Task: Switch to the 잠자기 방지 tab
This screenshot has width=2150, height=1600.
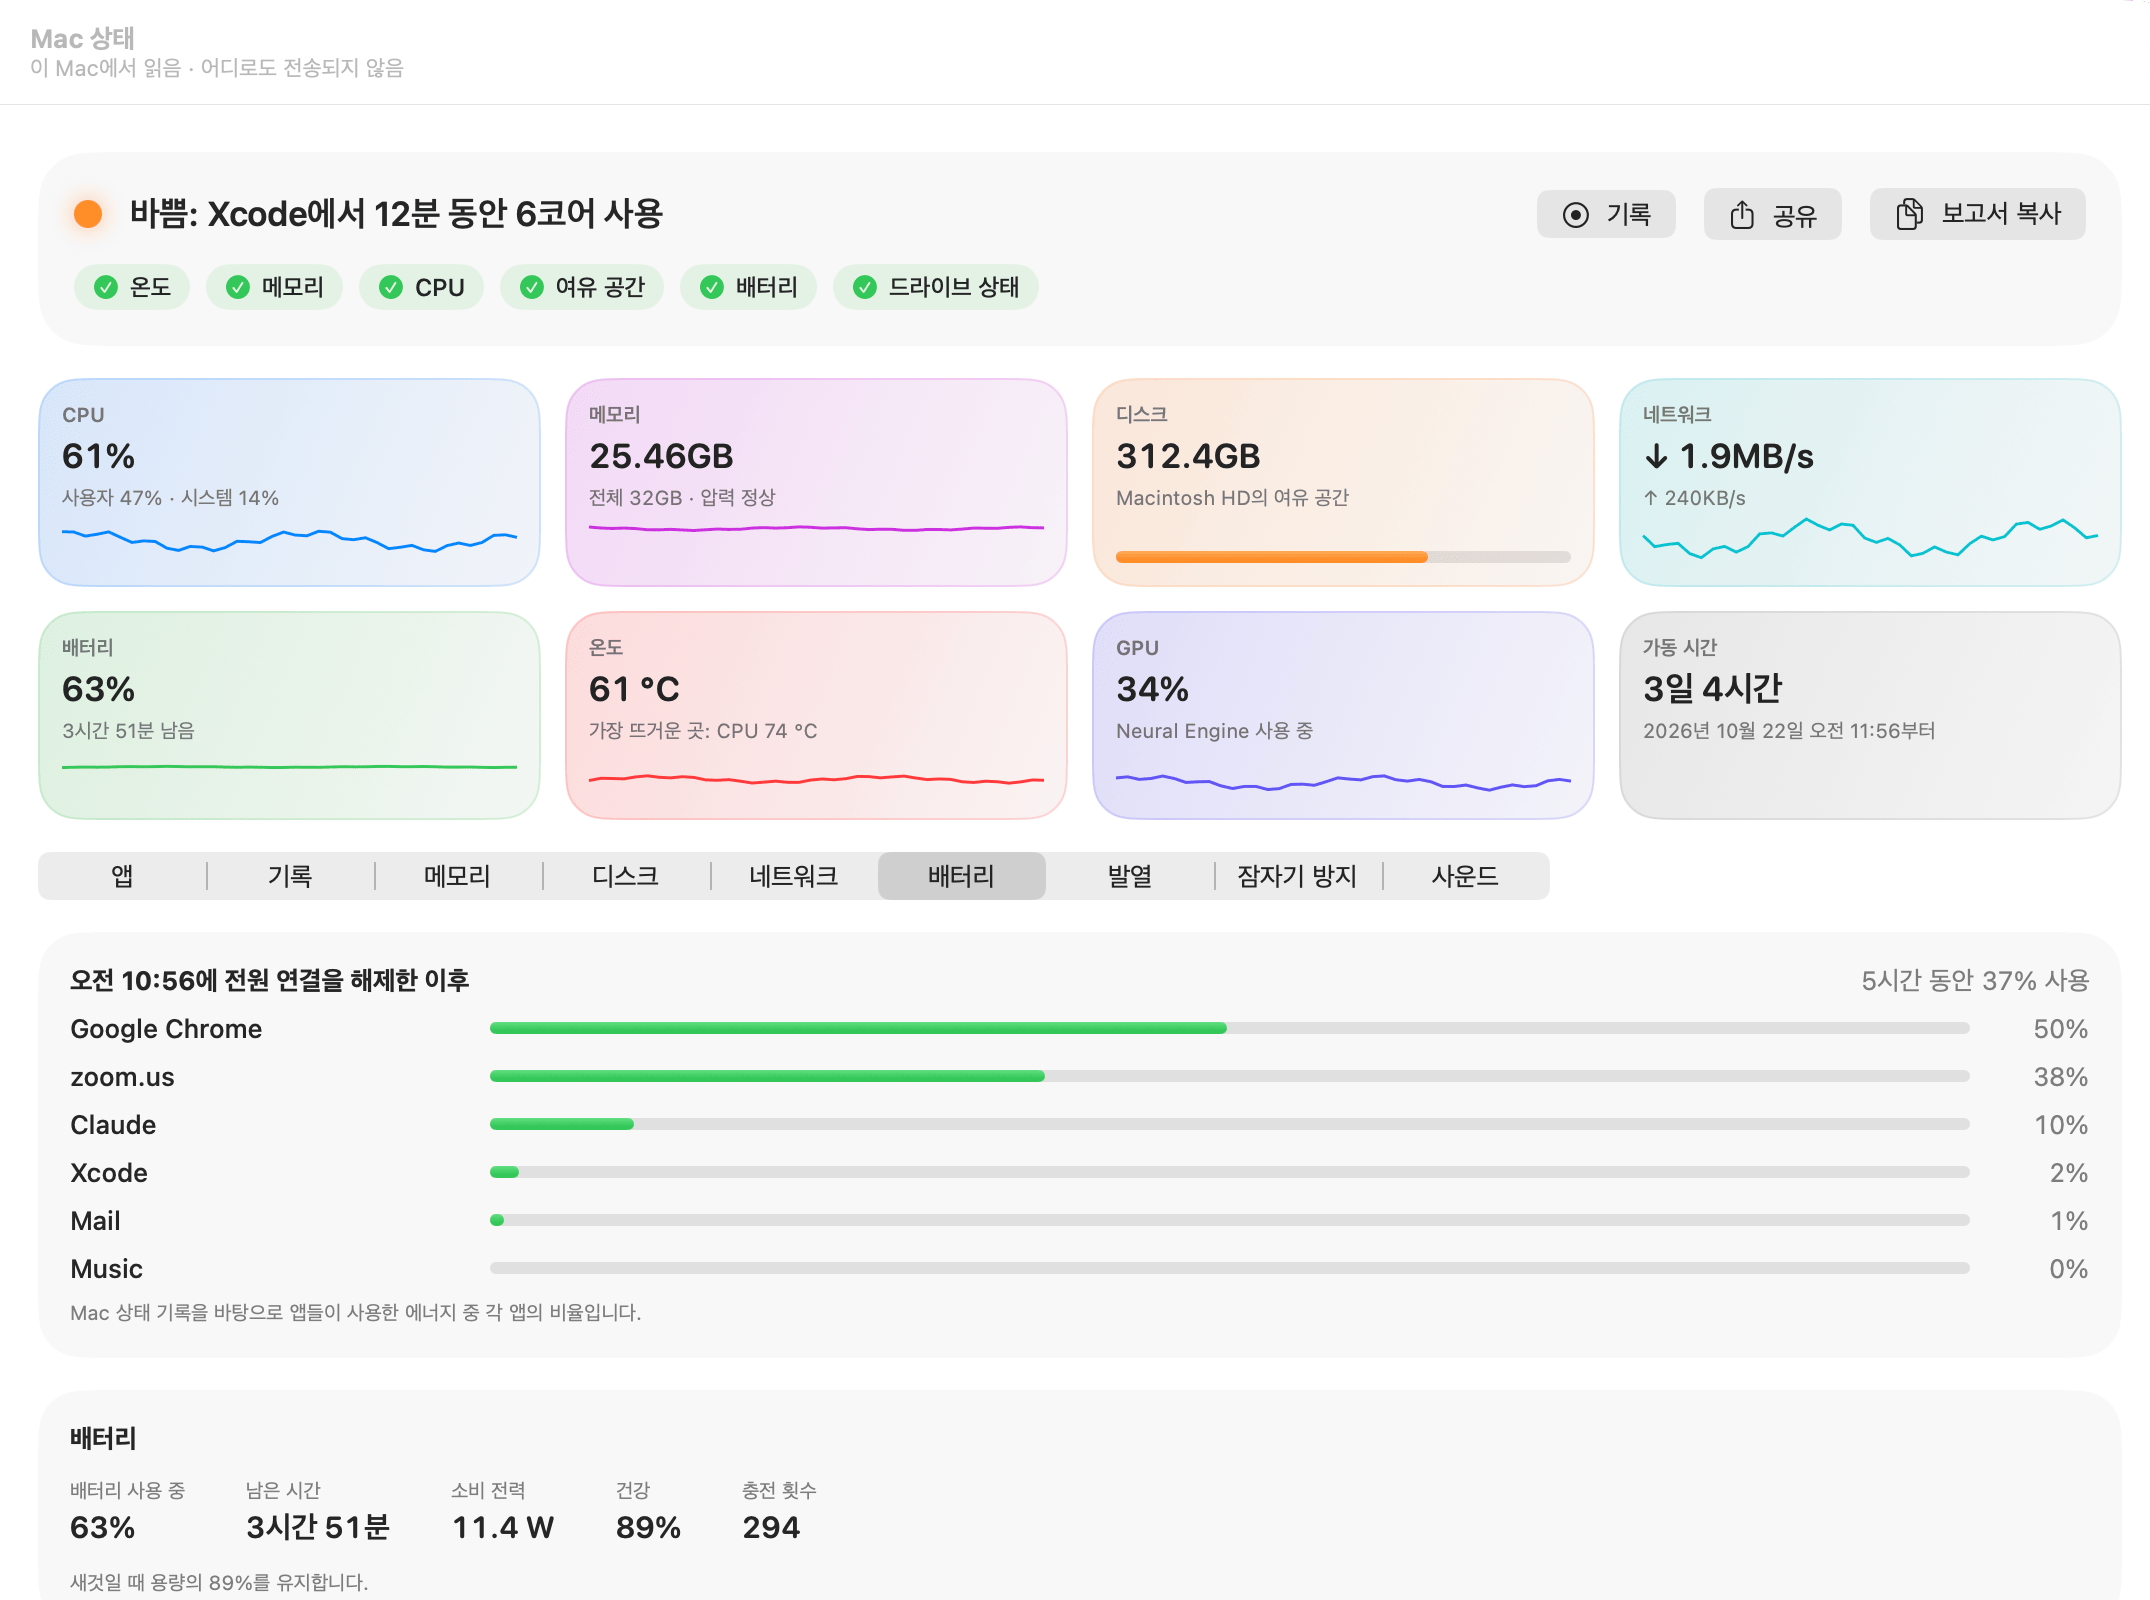Action: coord(1297,876)
